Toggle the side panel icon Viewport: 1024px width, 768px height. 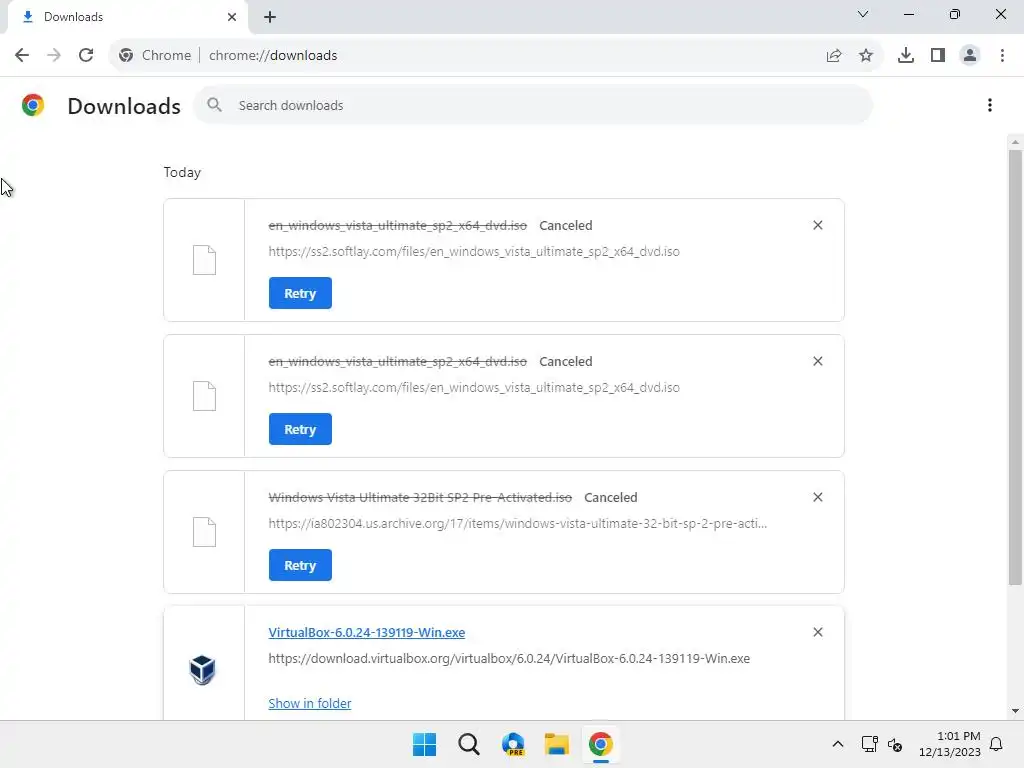coord(938,56)
